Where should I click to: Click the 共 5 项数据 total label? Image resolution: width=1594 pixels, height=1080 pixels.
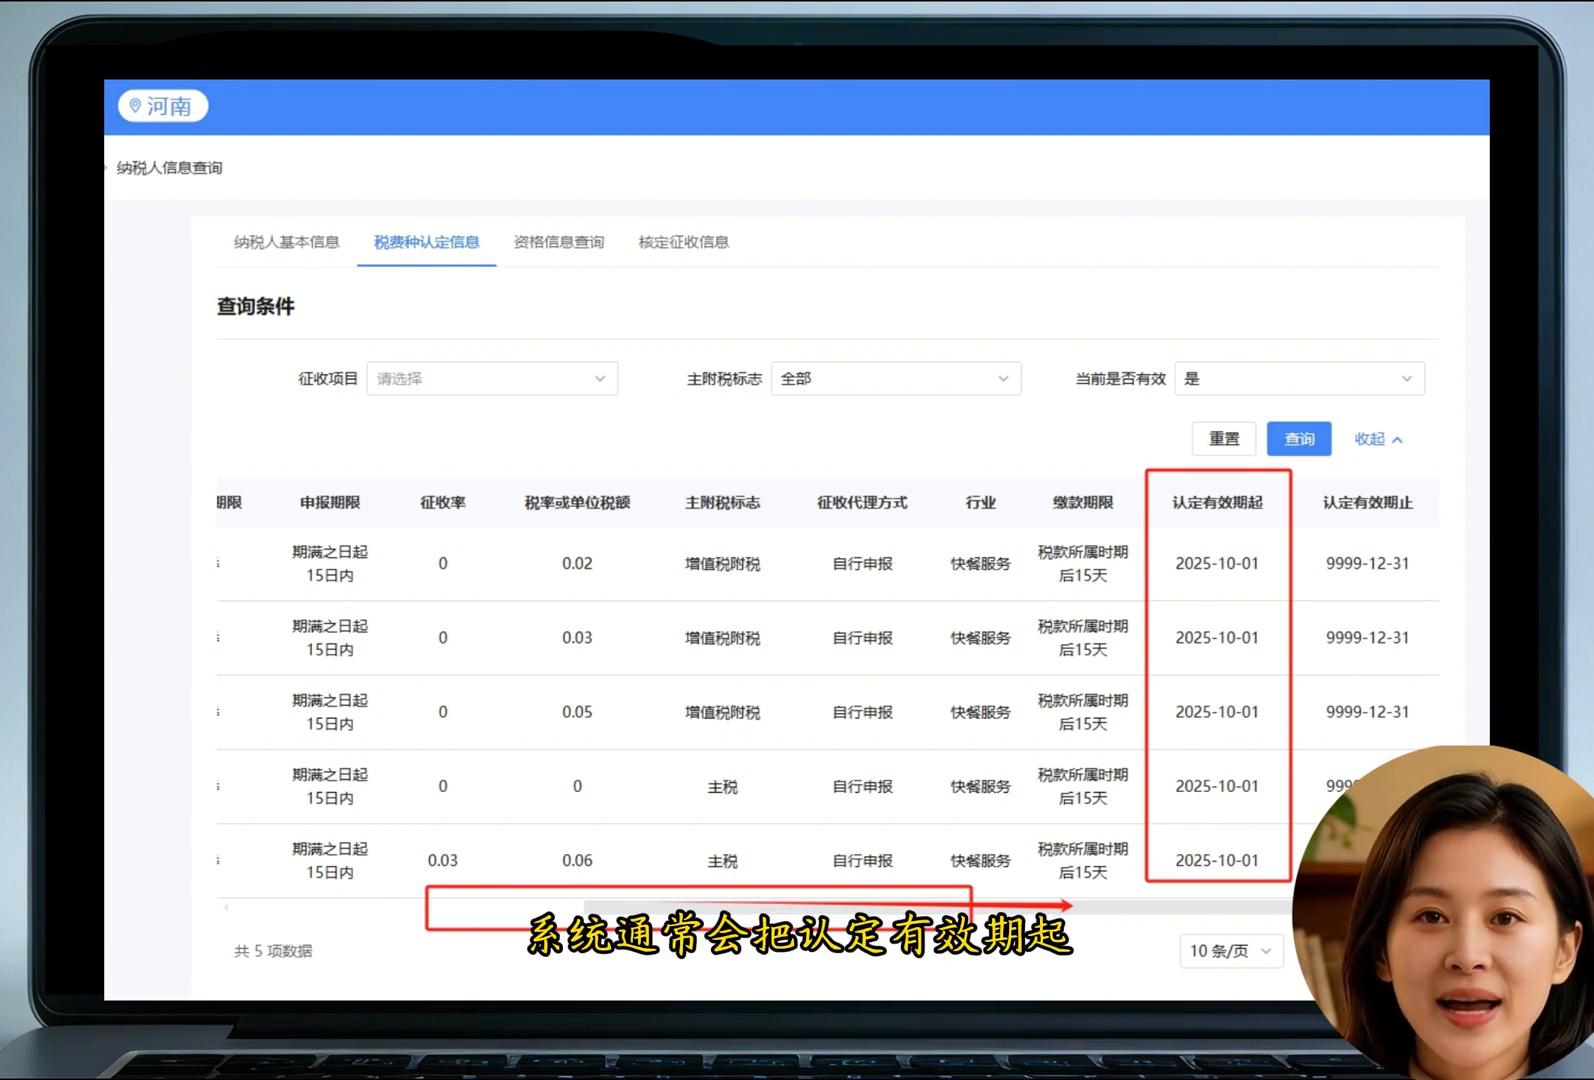[x=273, y=951]
